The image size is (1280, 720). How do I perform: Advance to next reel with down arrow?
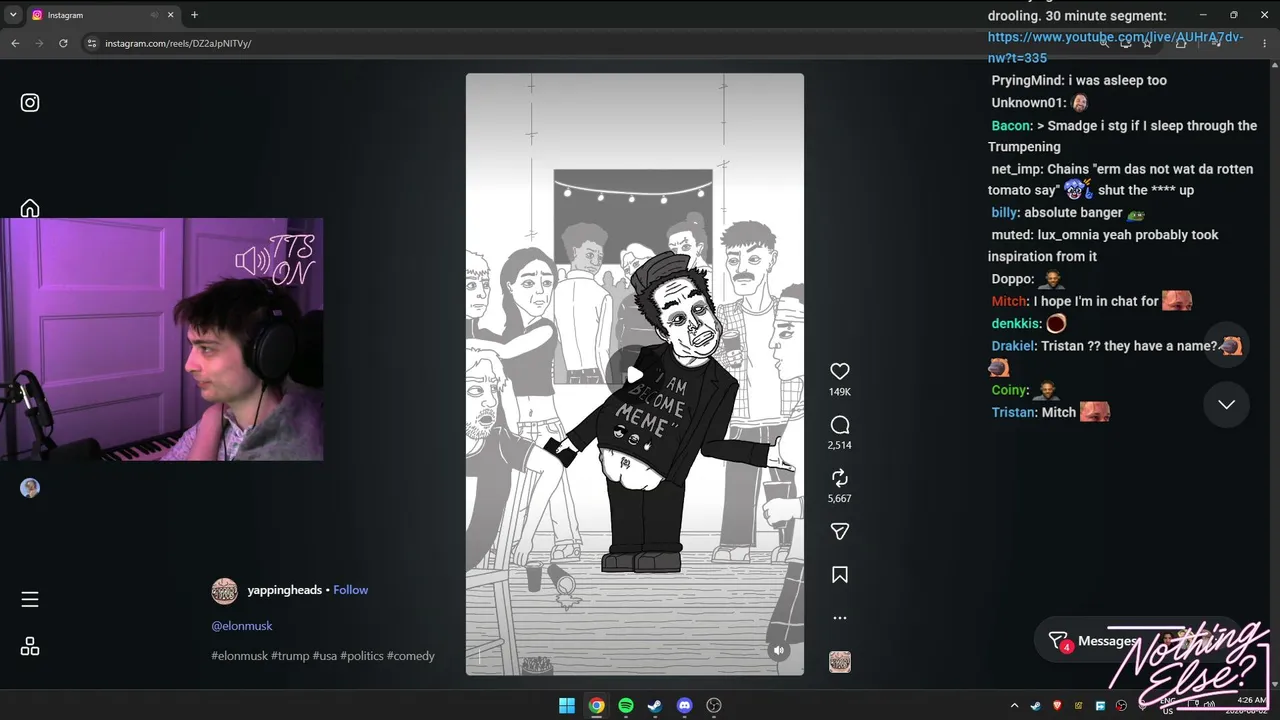[1227, 404]
